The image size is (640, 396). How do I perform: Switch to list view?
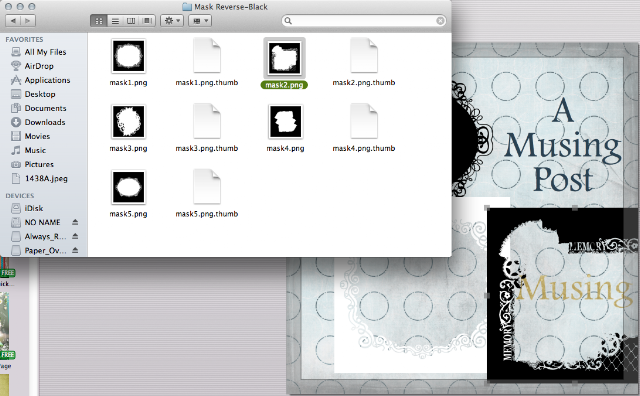pos(115,21)
